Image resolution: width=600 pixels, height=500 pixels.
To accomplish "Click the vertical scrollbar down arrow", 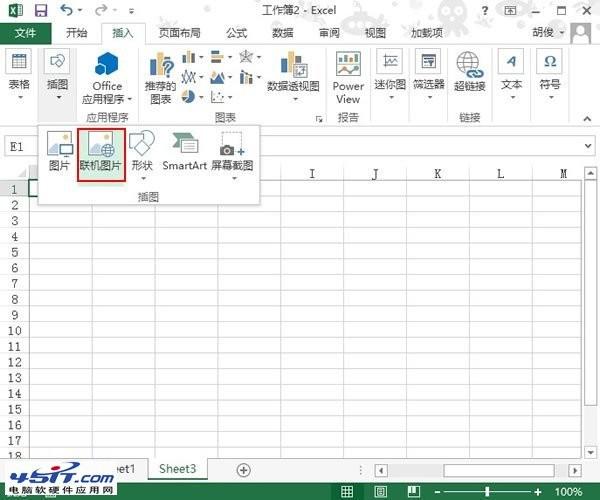I will point(590,453).
